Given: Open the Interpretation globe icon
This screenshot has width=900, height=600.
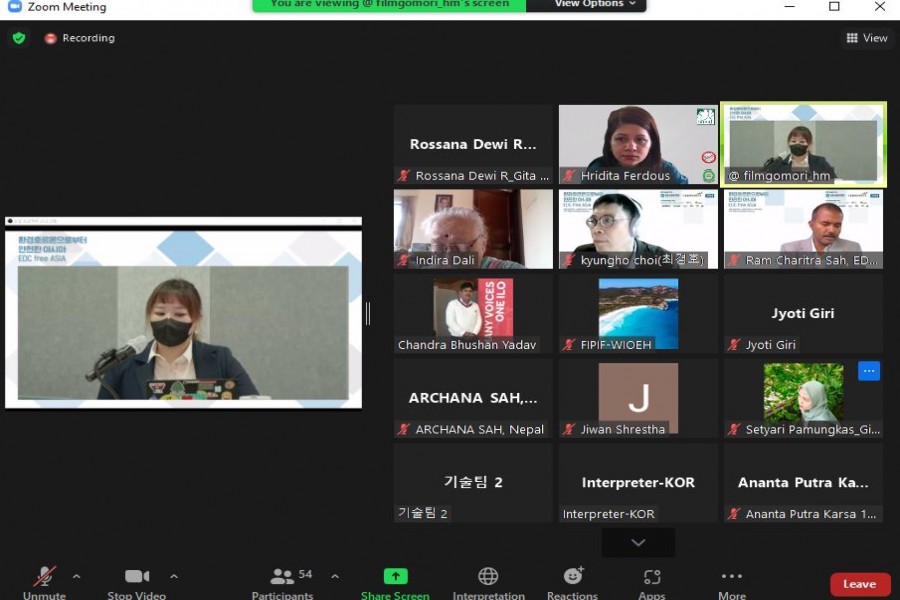Looking at the screenshot, I should pos(488,577).
